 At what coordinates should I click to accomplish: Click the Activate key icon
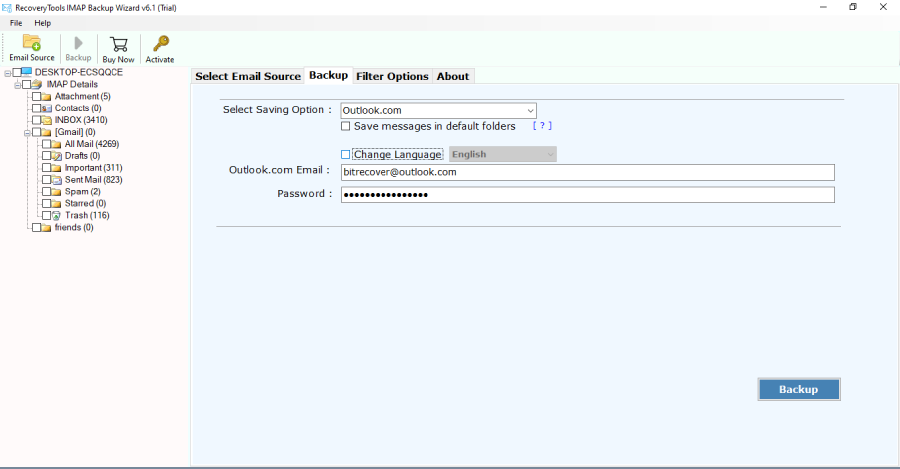point(160,43)
